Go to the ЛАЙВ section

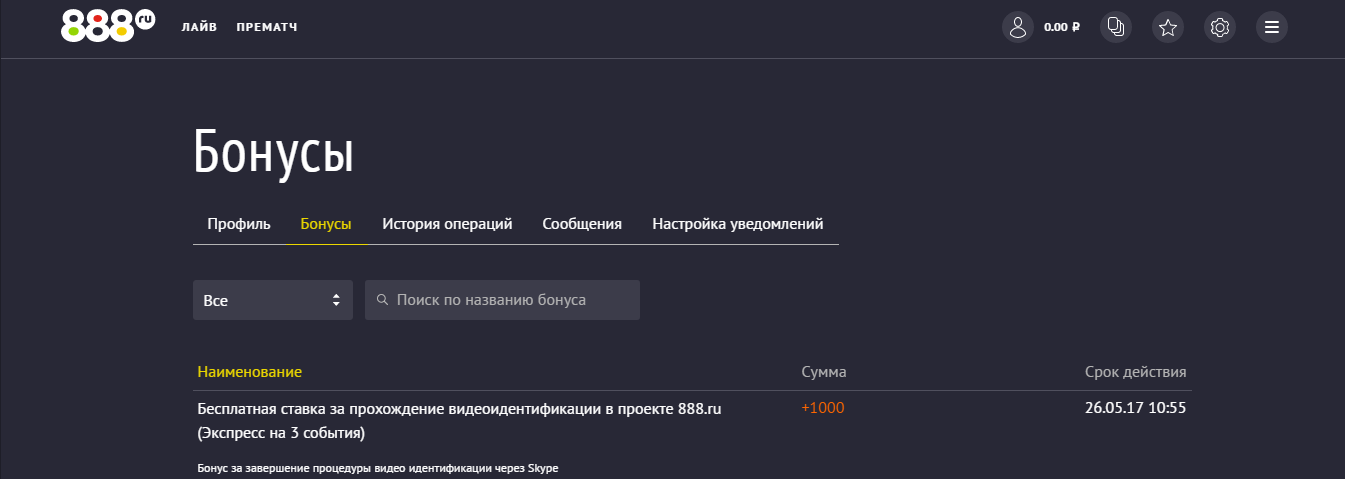[x=199, y=27]
